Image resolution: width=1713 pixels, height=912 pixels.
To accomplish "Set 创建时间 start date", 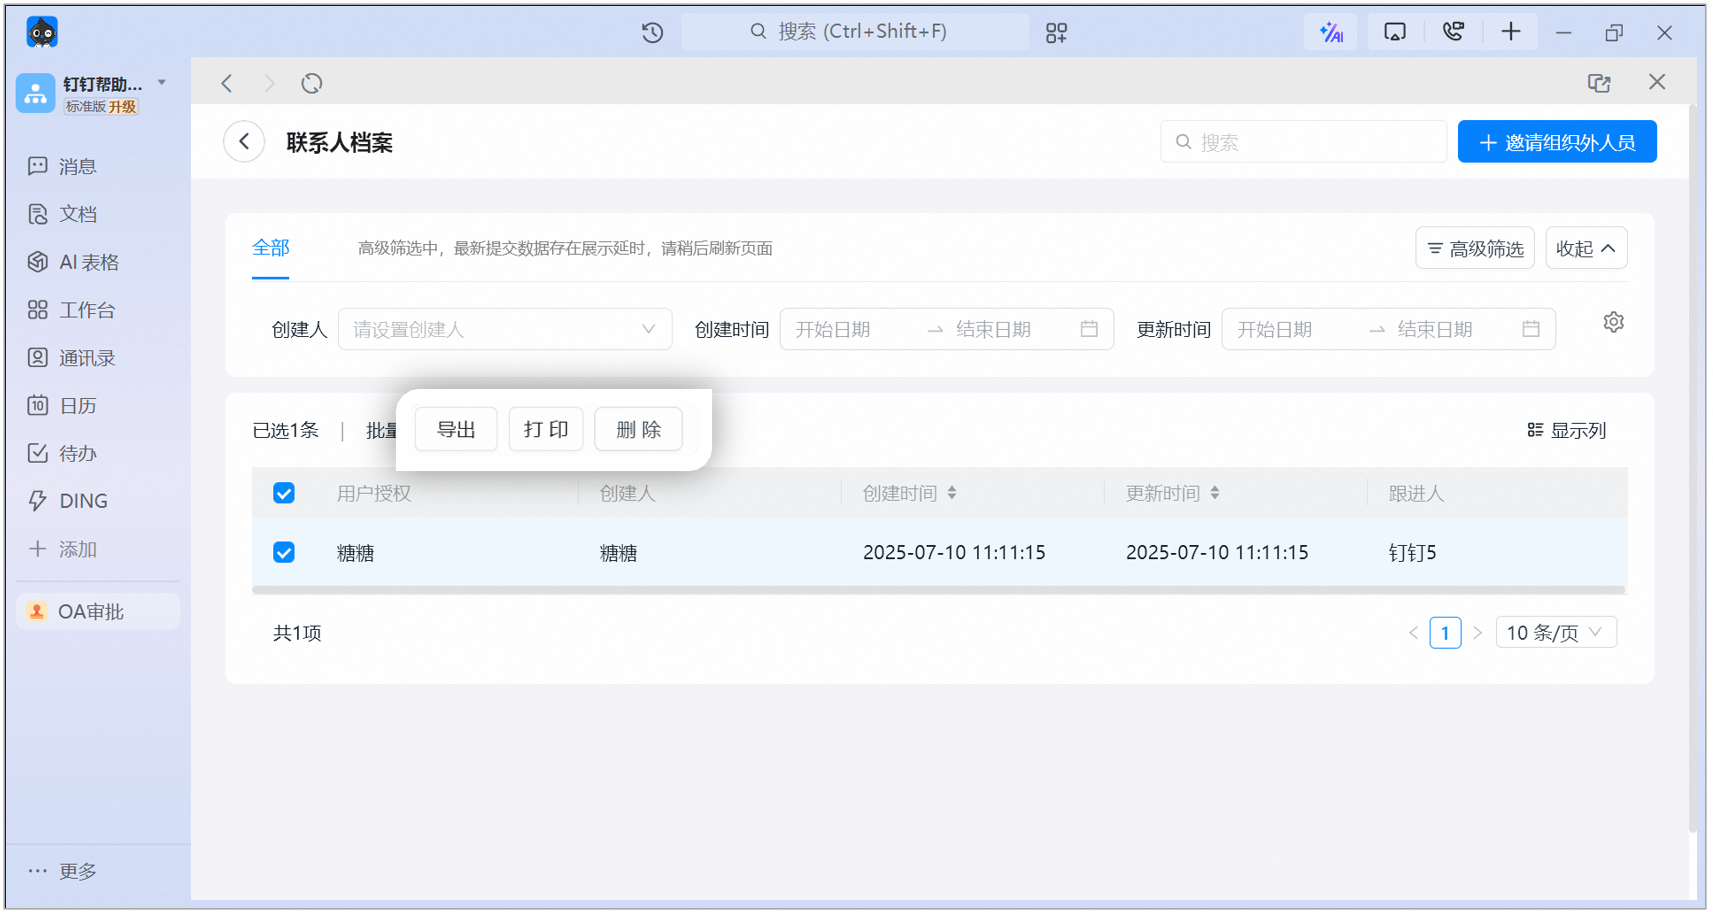I will coord(833,329).
